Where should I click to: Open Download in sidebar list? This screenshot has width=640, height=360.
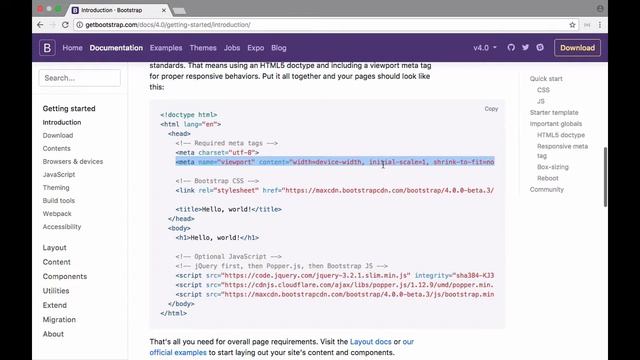click(x=58, y=136)
